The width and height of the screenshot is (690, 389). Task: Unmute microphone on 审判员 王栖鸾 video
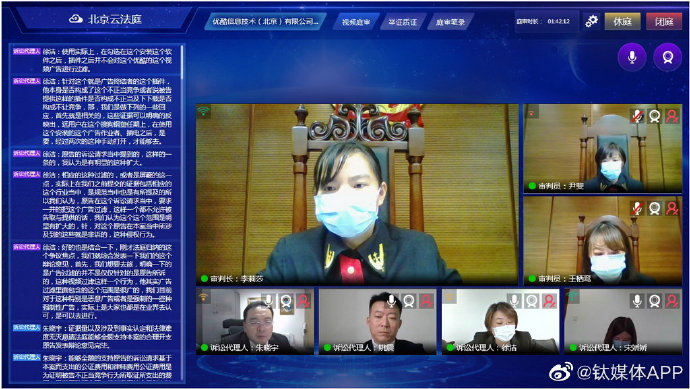637,208
